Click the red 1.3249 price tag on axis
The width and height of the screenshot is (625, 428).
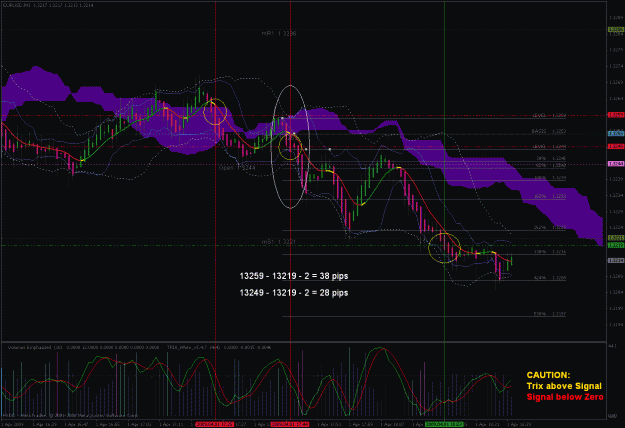pyautogui.click(x=616, y=147)
